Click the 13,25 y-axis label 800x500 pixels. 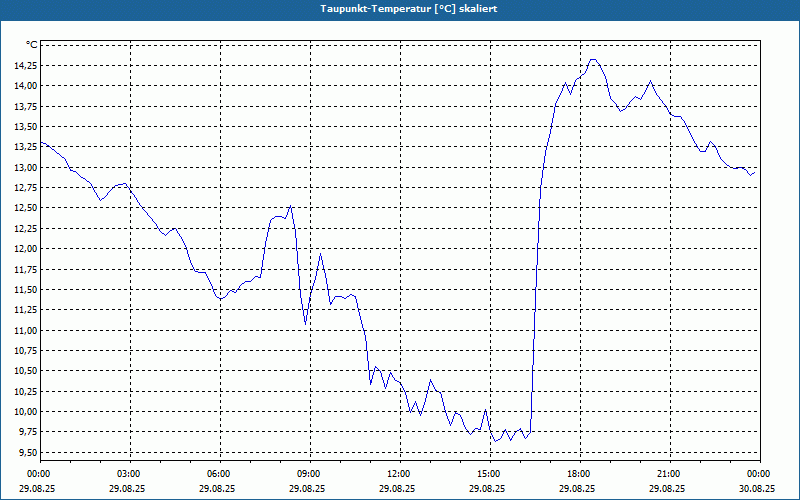pyautogui.click(x=27, y=147)
